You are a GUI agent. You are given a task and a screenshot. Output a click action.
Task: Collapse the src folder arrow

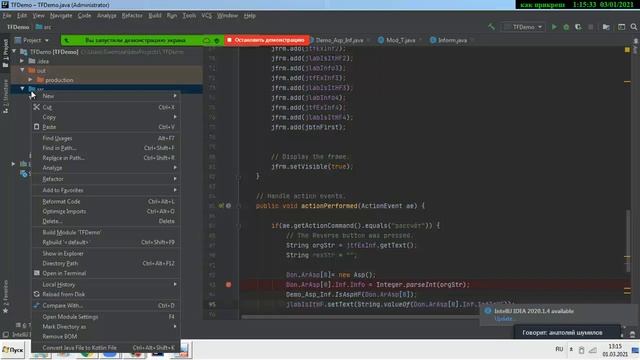[22, 89]
